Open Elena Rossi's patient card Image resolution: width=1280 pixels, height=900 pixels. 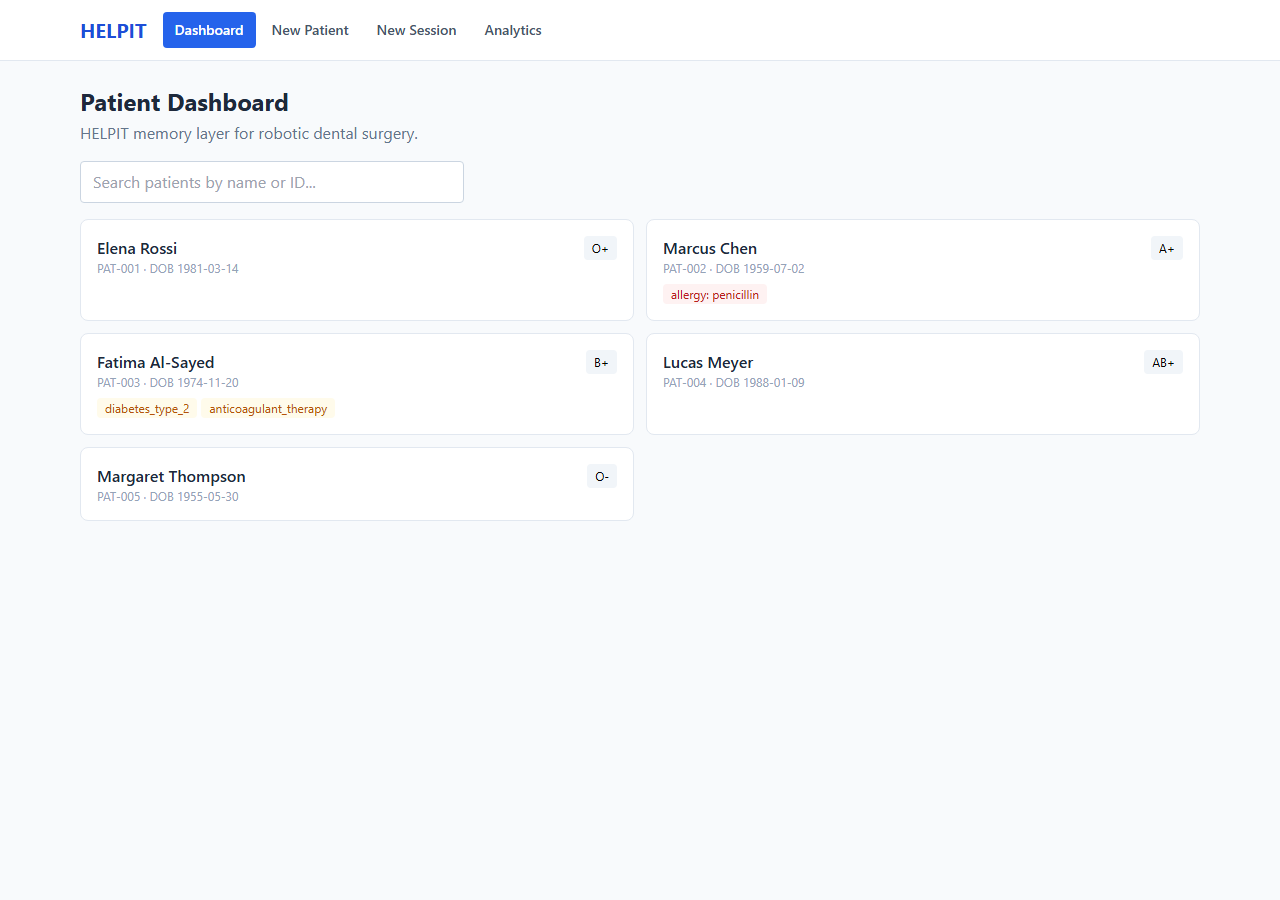pos(357,270)
